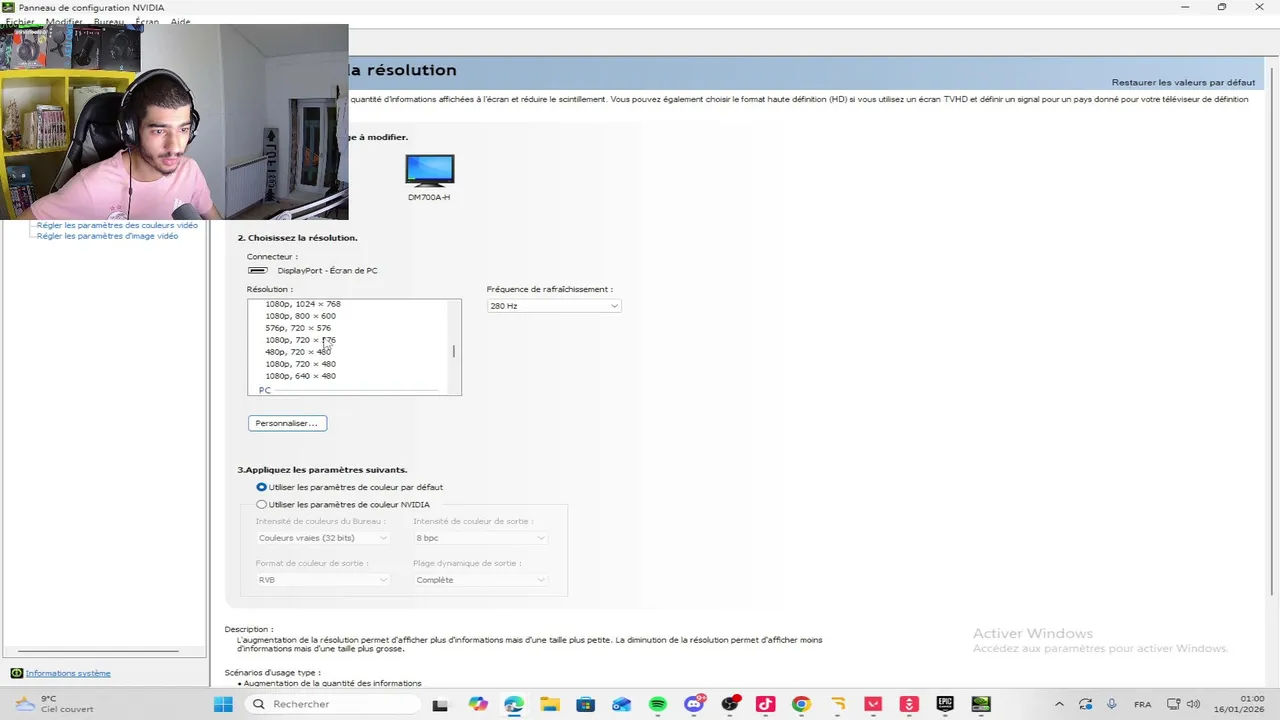Open Task View in taskbar
Image resolution: width=1280 pixels, height=720 pixels.
pyautogui.click(x=440, y=704)
